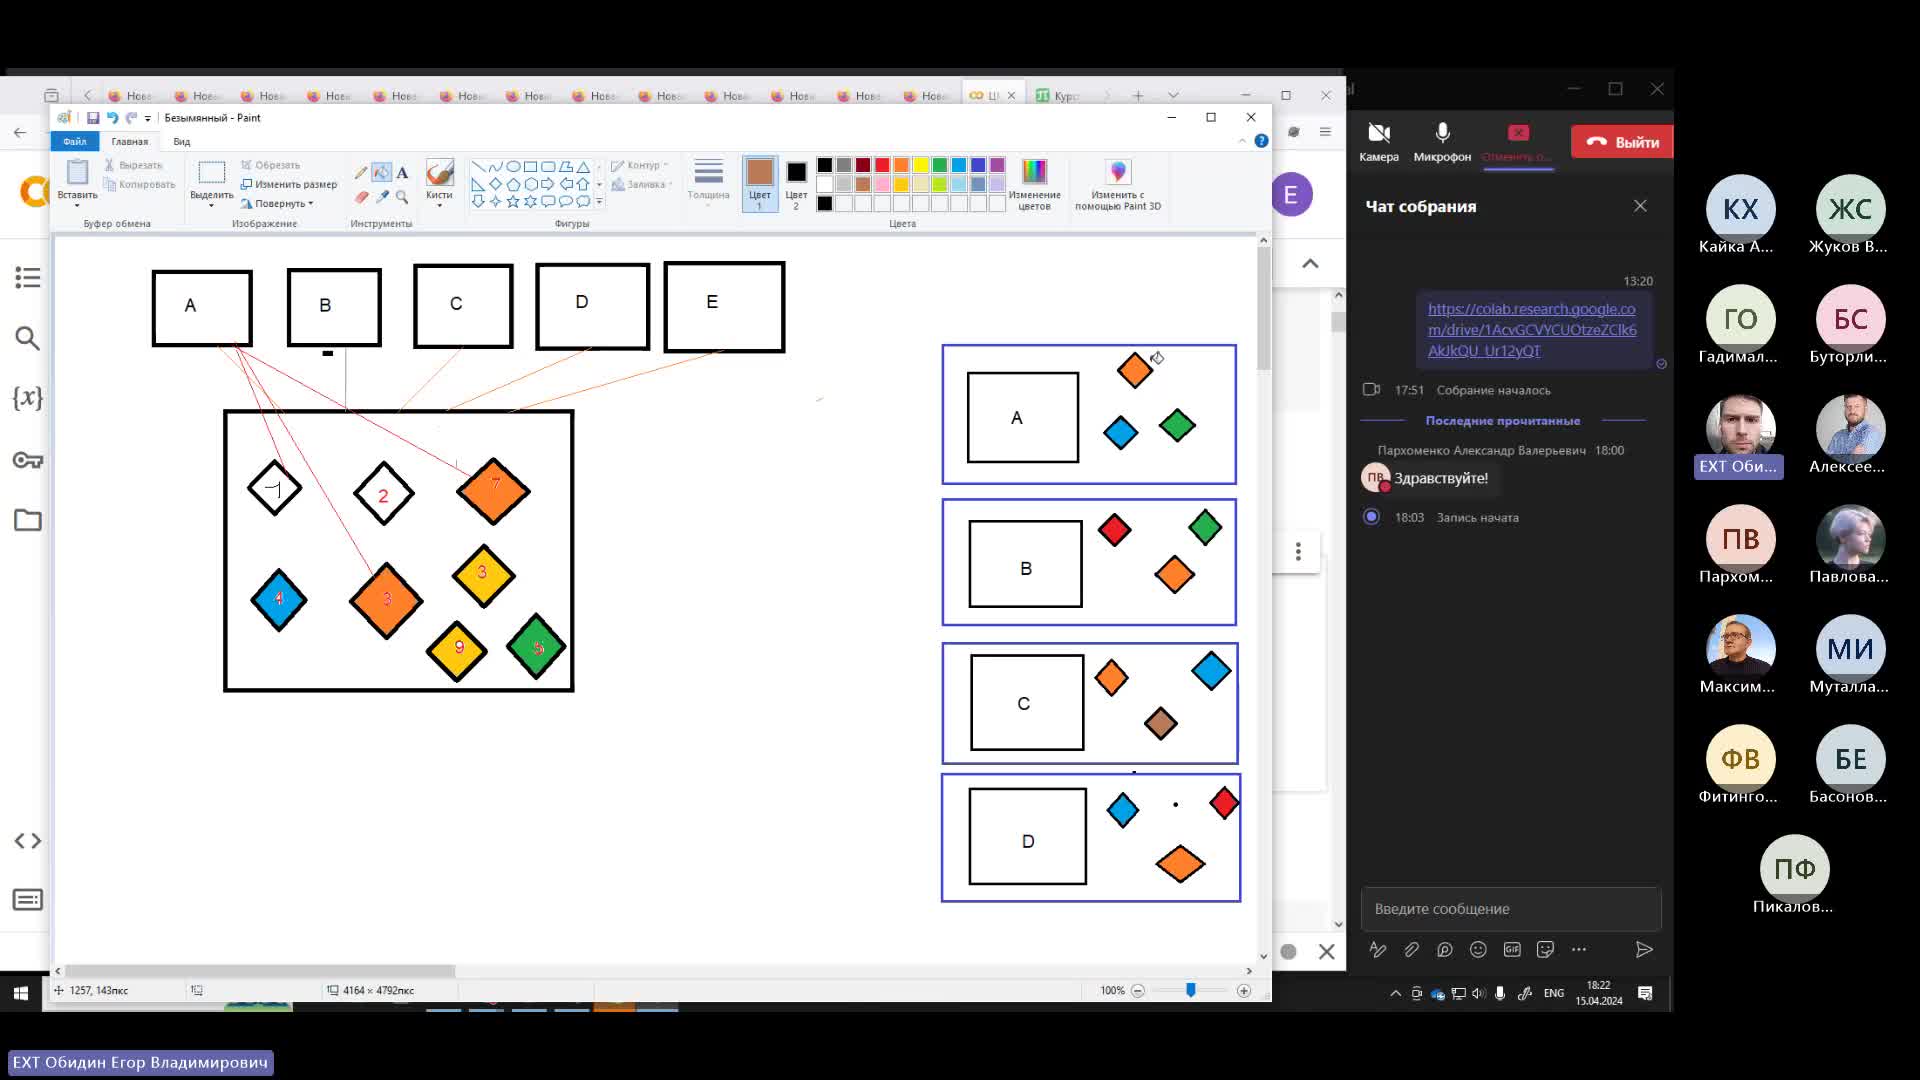Image resolution: width=1920 pixels, height=1080 pixels.
Task: Click Paint vertical scrollbar
Action: (1264, 598)
